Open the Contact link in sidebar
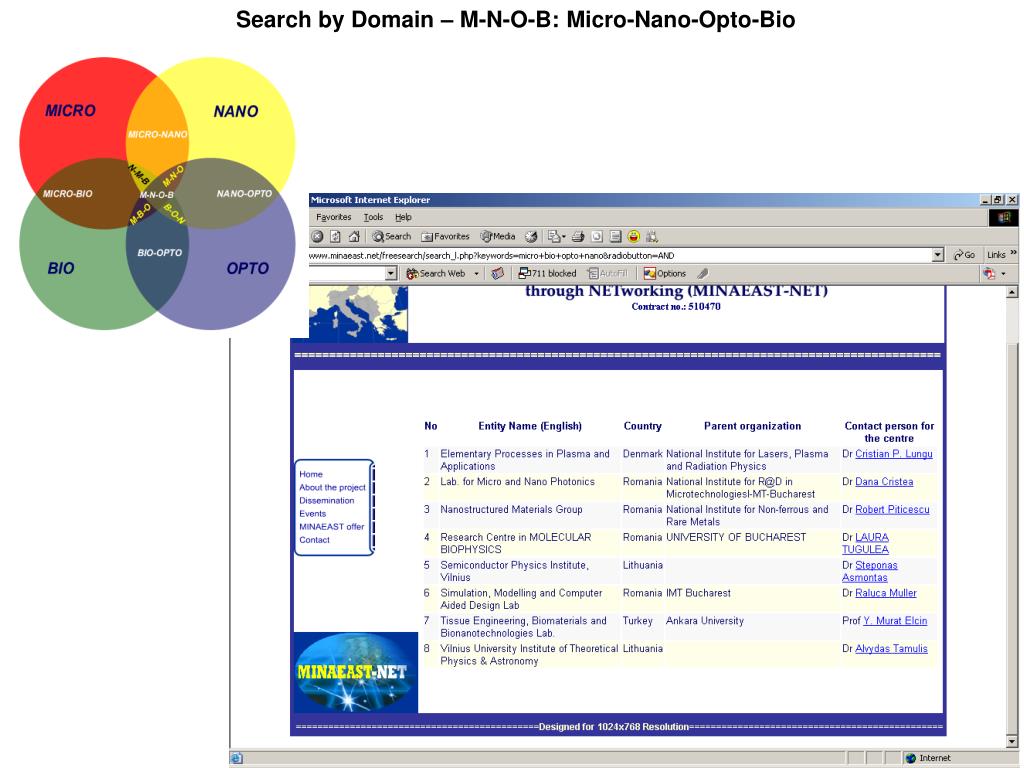The height and width of the screenshot is (768, 1024). (x=314, y=539)
